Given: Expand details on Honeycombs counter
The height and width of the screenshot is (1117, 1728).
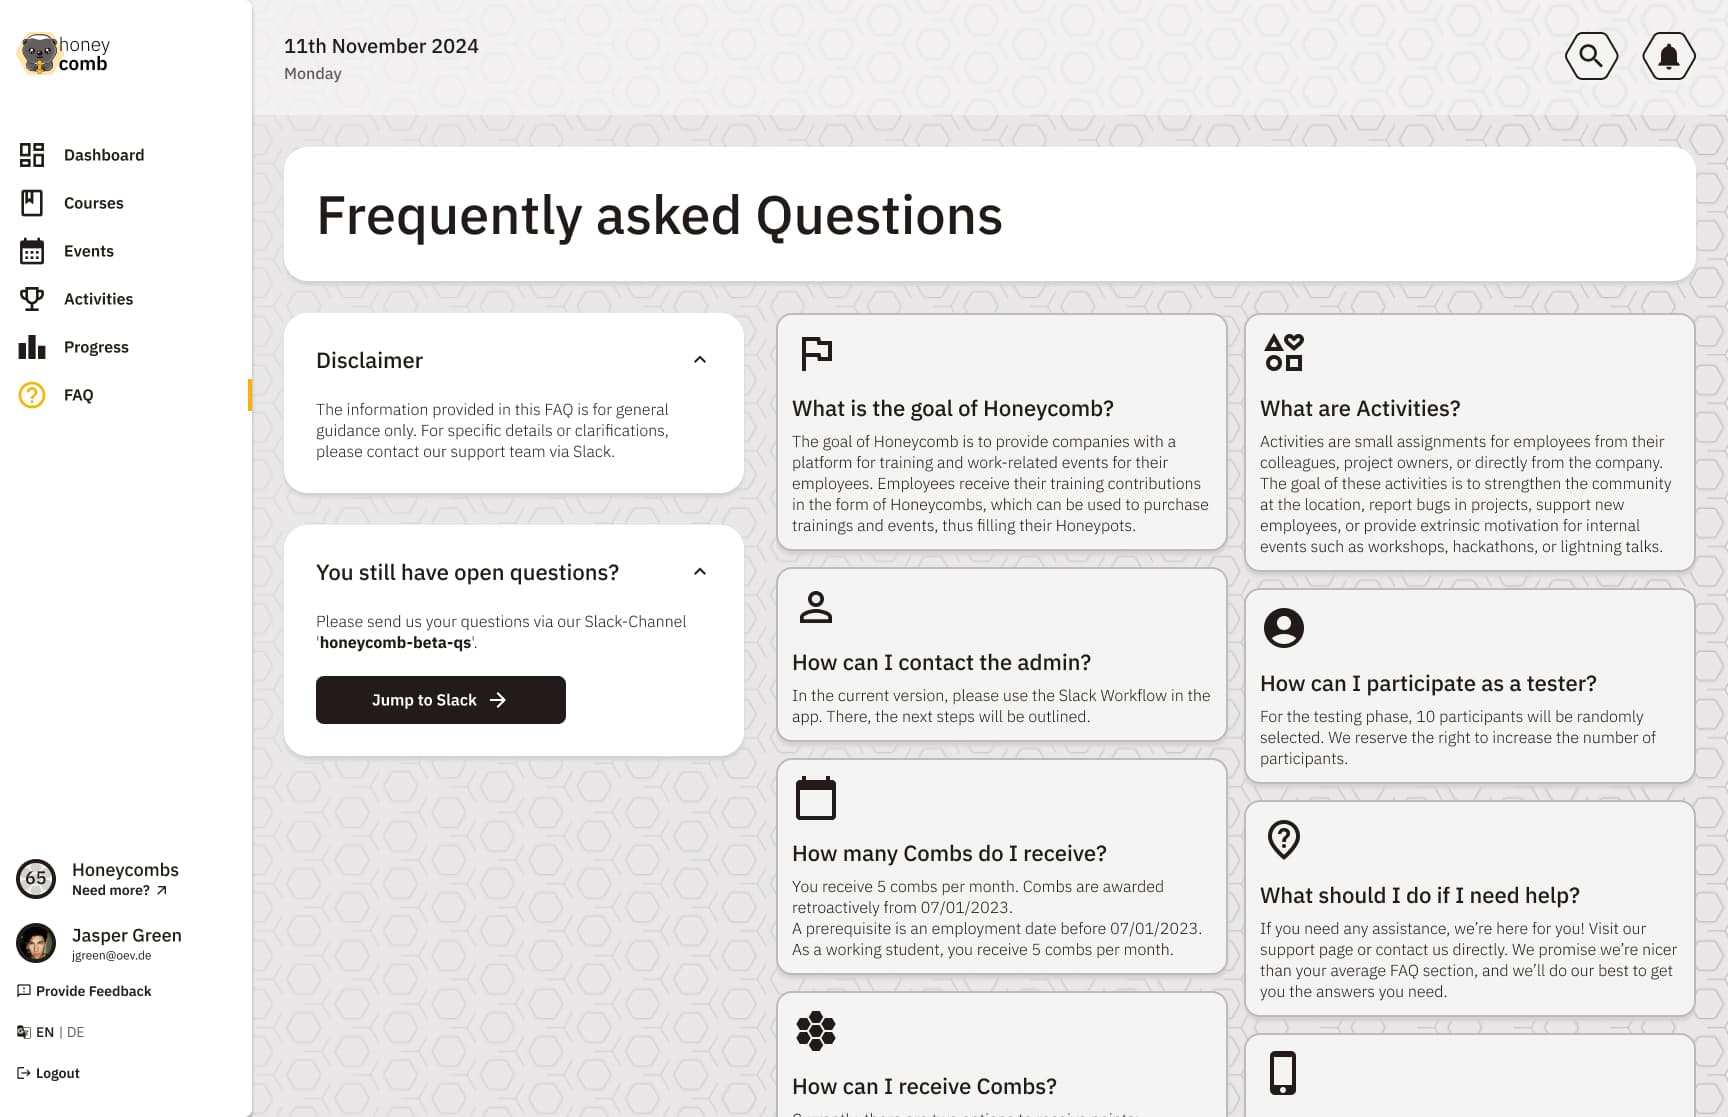Looking at the screenshot, I should pyautogui.click(x=36, y=879).
